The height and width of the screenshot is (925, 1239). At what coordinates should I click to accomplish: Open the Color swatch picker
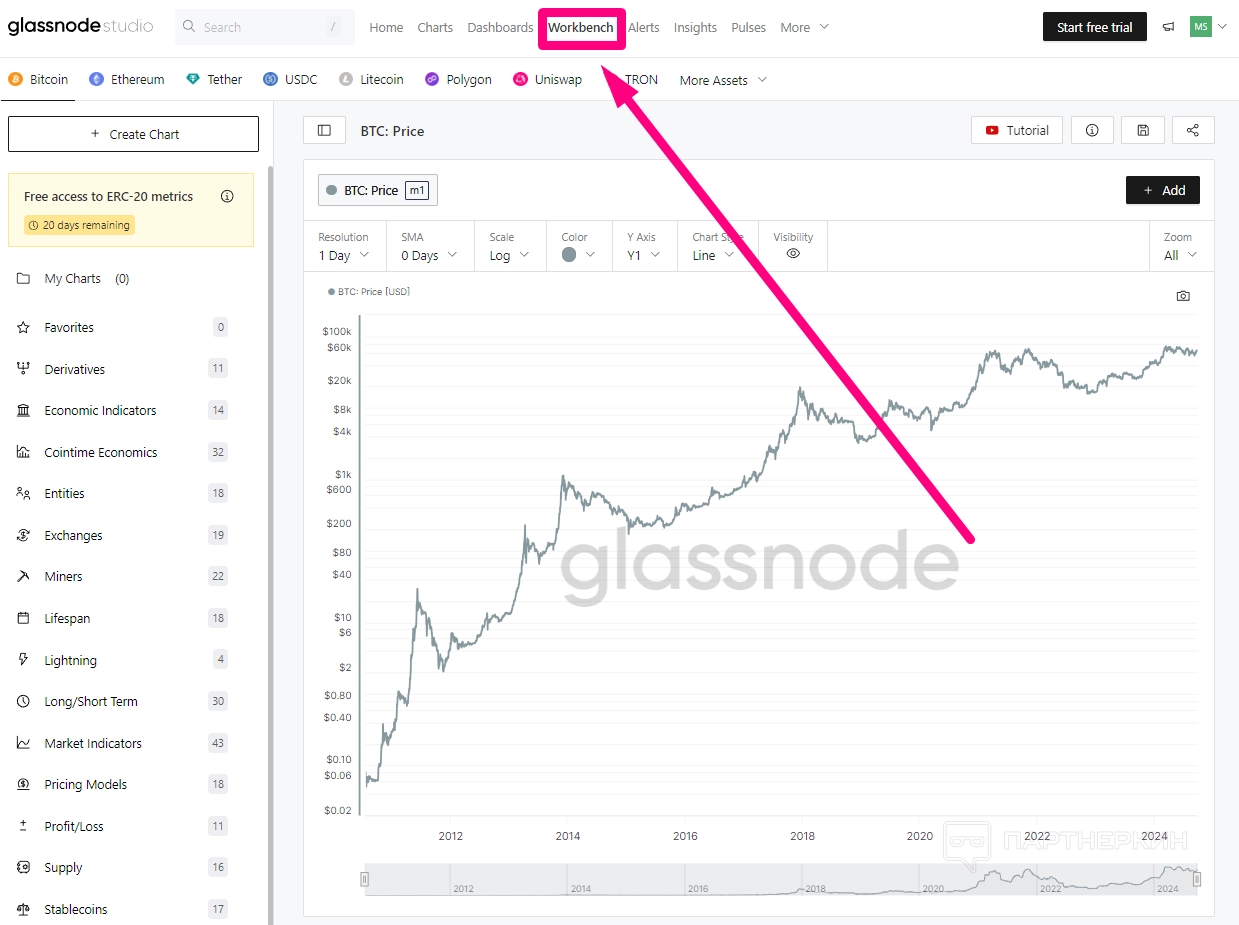(578, 255)
